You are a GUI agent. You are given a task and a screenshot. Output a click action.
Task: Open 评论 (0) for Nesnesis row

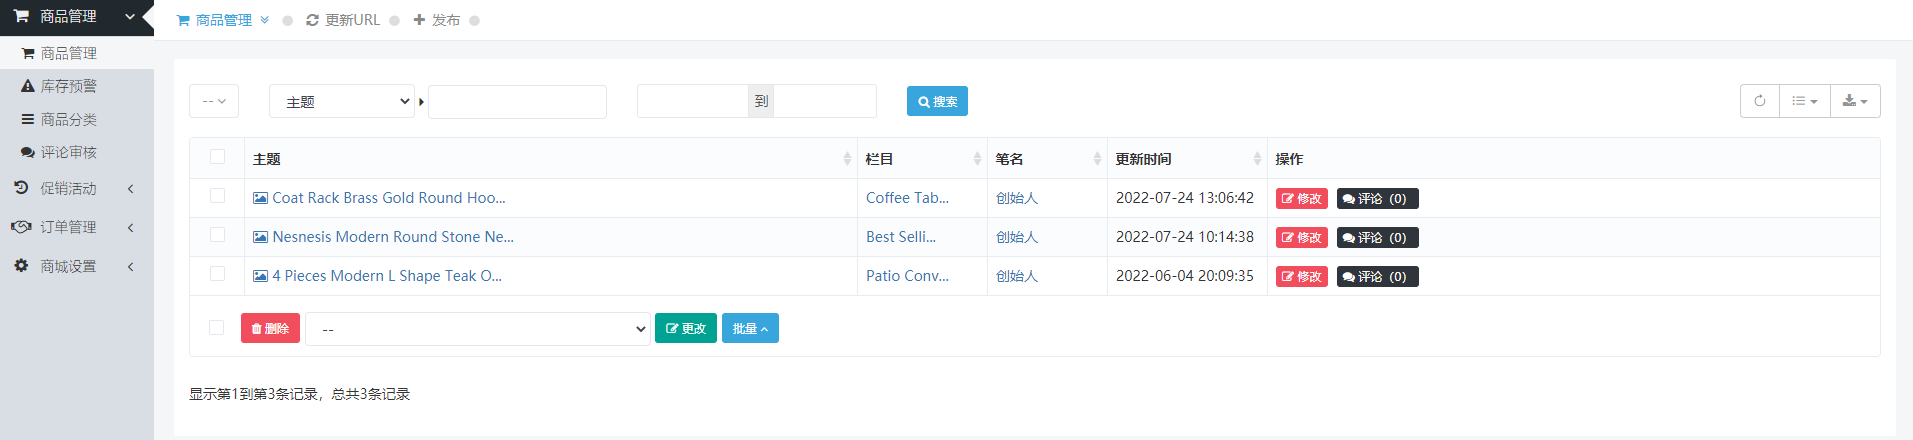[1378, 238]
